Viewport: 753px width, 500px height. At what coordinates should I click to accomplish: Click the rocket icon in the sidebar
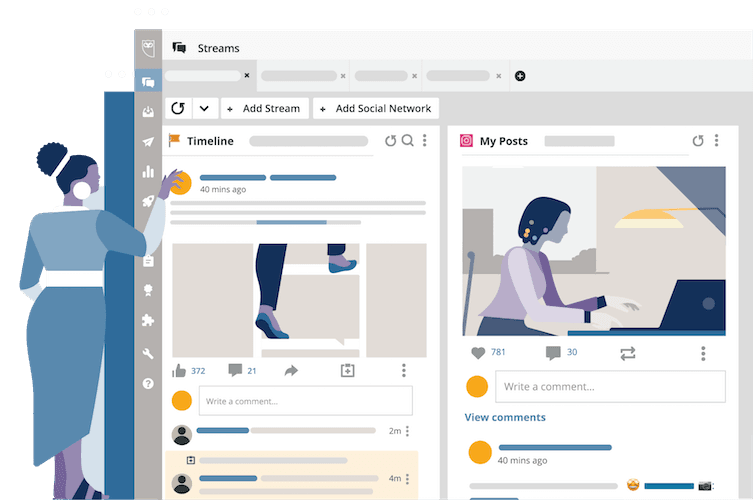(148, 201)
